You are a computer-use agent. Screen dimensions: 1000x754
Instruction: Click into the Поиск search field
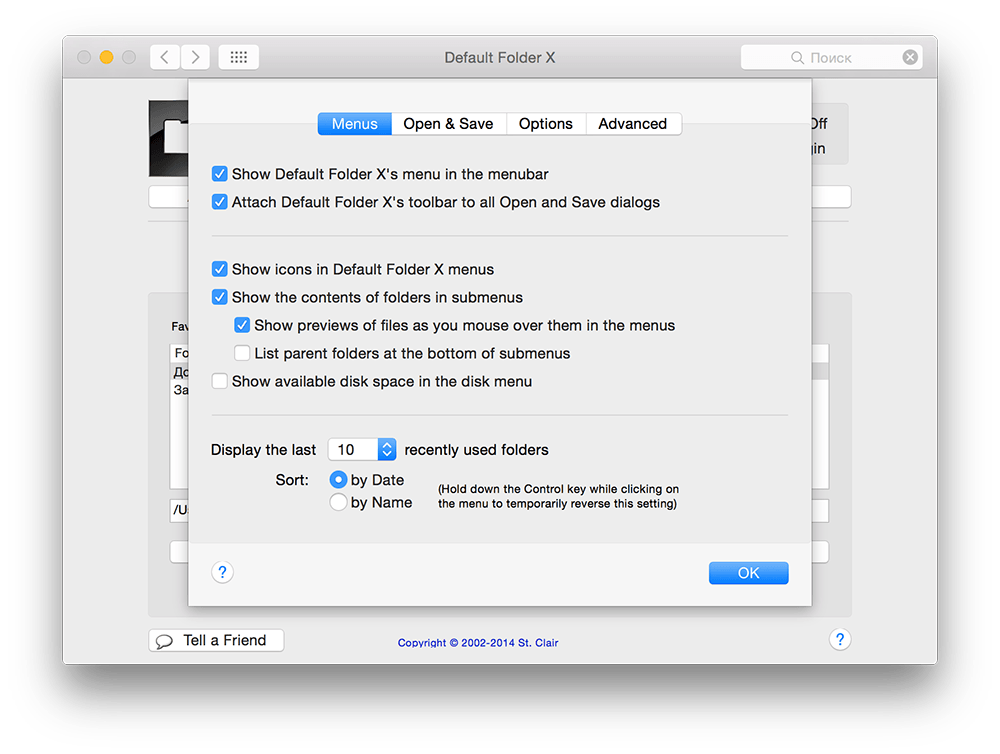pyautogui.click(x=832, y=57)
